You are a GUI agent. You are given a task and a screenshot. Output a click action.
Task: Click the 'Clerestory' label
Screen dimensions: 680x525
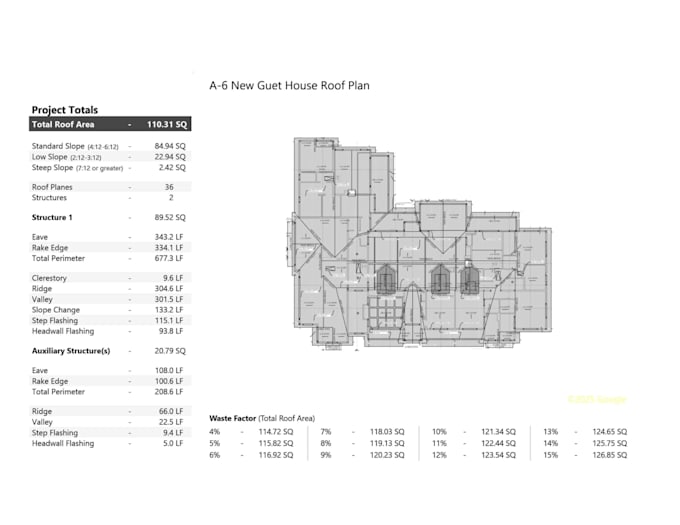click(49, 278)
